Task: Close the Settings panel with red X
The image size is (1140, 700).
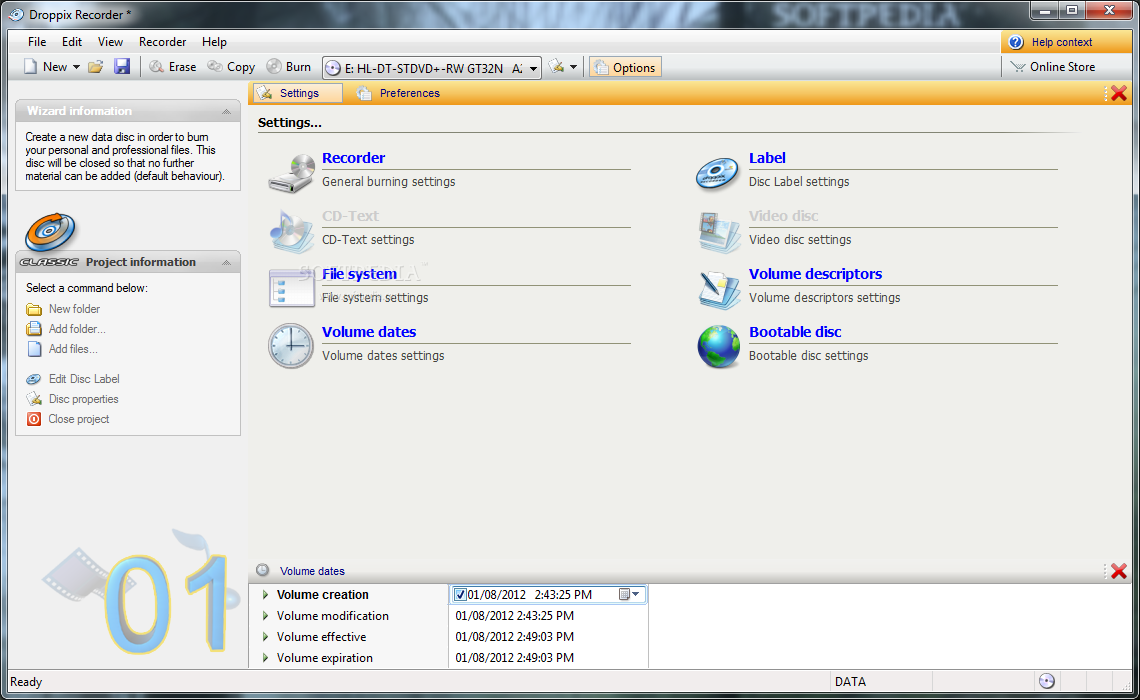Action: (1119, 93)
